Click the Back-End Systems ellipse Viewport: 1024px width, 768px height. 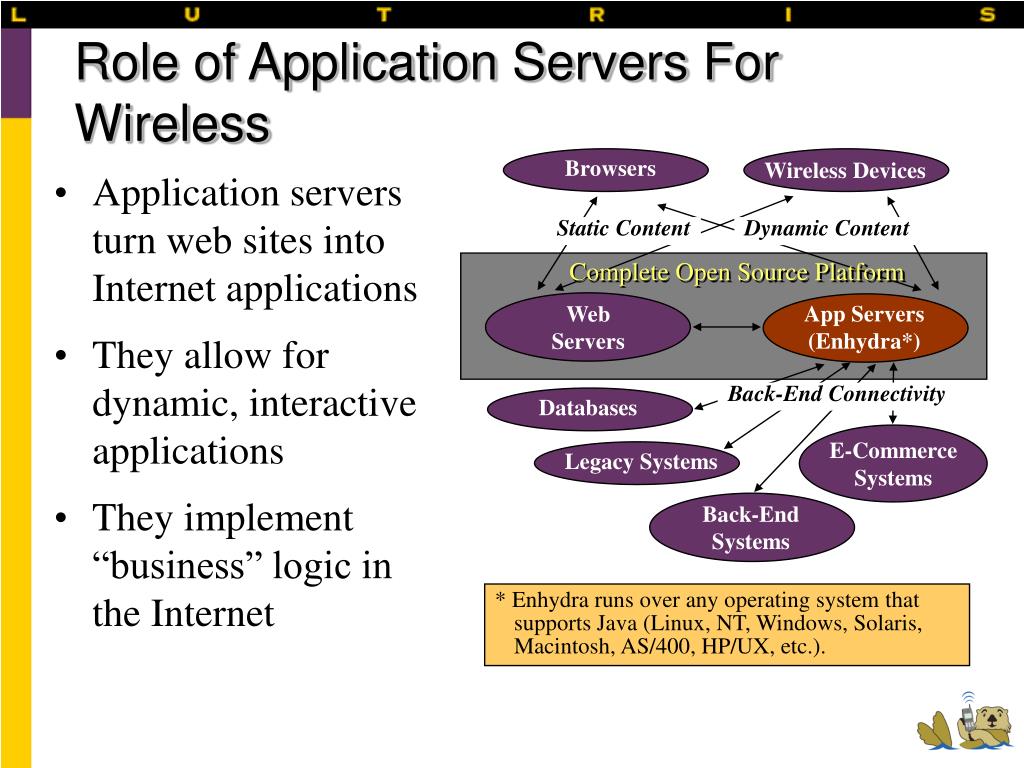coord(752,528)
